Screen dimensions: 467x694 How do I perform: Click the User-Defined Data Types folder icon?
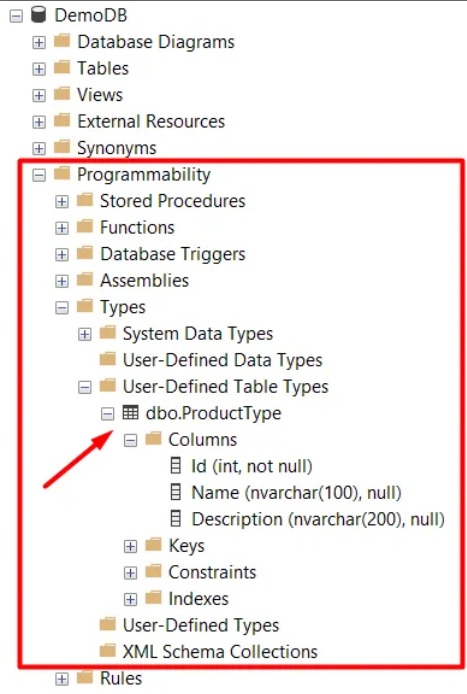coord(108,359)
